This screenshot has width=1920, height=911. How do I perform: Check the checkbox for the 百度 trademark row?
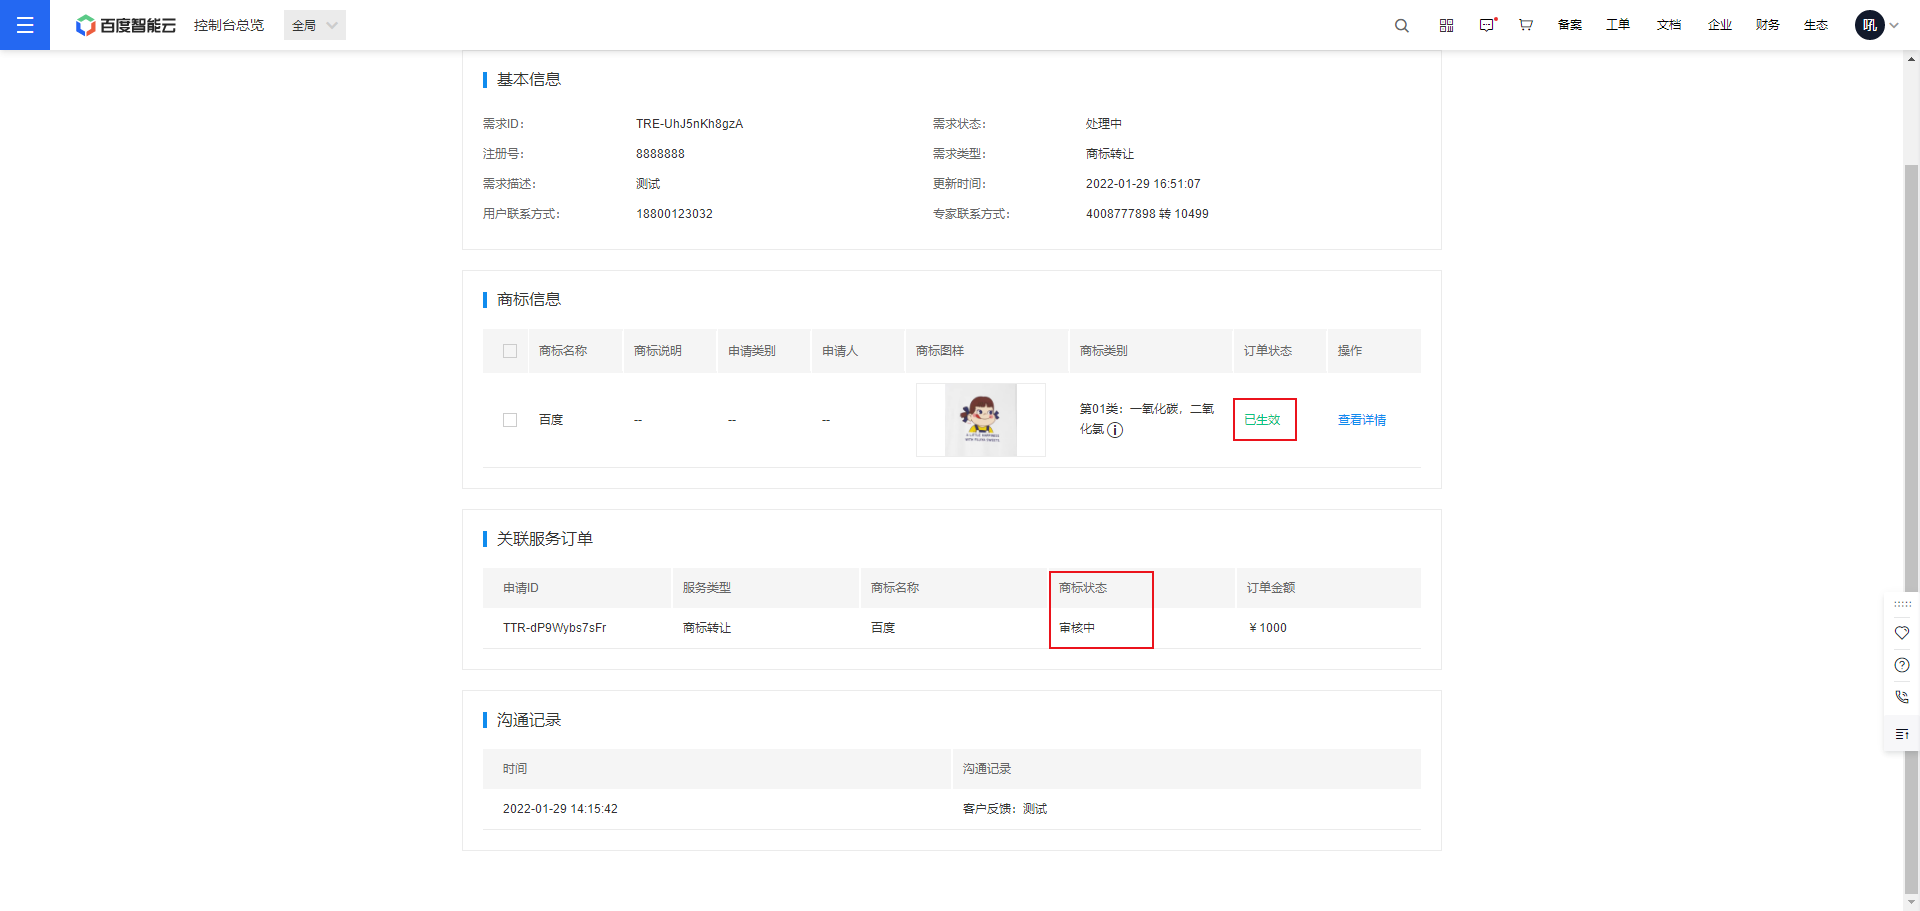click(510, 420)
